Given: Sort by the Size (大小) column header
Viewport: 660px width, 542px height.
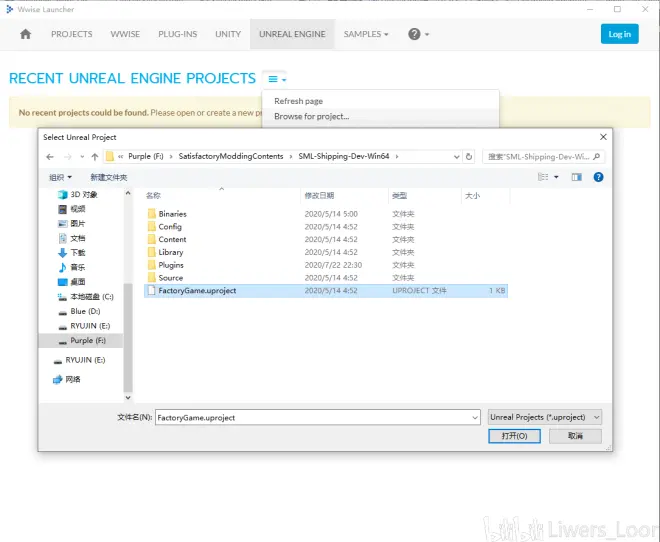Looking at the screenshot, I should point(485,195).
